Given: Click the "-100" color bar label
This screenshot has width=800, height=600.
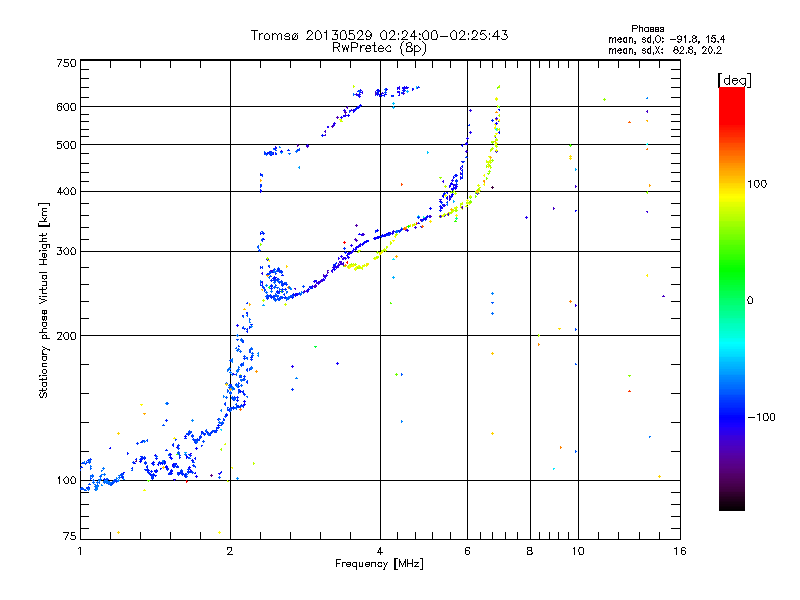Looking at the screenshot, I should point(762,417).
